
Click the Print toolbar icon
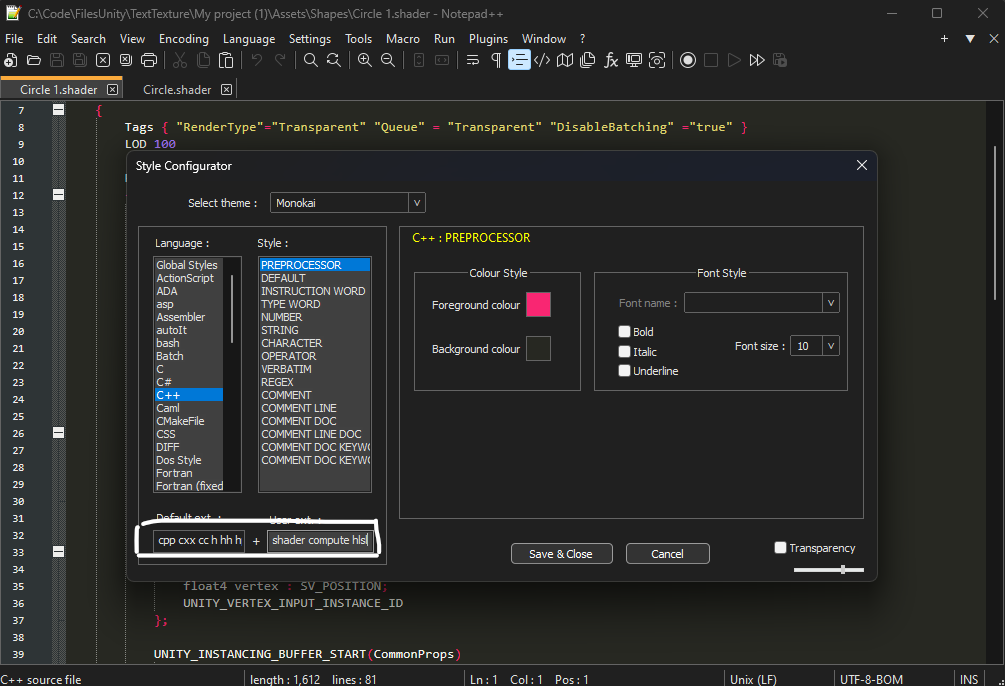point(149,60)
